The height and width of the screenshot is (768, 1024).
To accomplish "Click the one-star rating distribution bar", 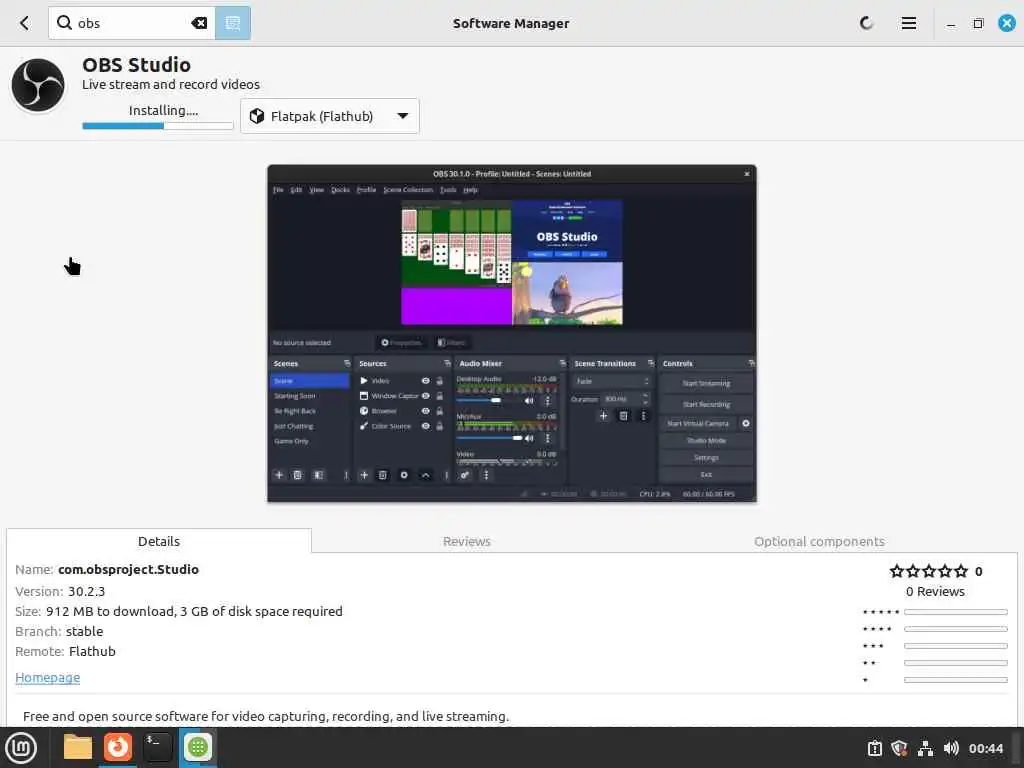I will 955,680.
